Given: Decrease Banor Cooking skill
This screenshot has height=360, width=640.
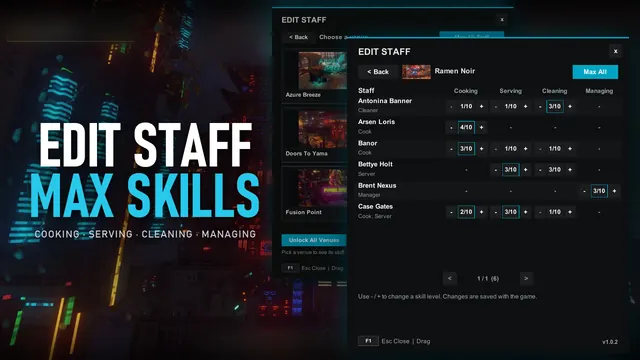Looking at the screenshot, I should pyautogui.click(x=451, y=149).
